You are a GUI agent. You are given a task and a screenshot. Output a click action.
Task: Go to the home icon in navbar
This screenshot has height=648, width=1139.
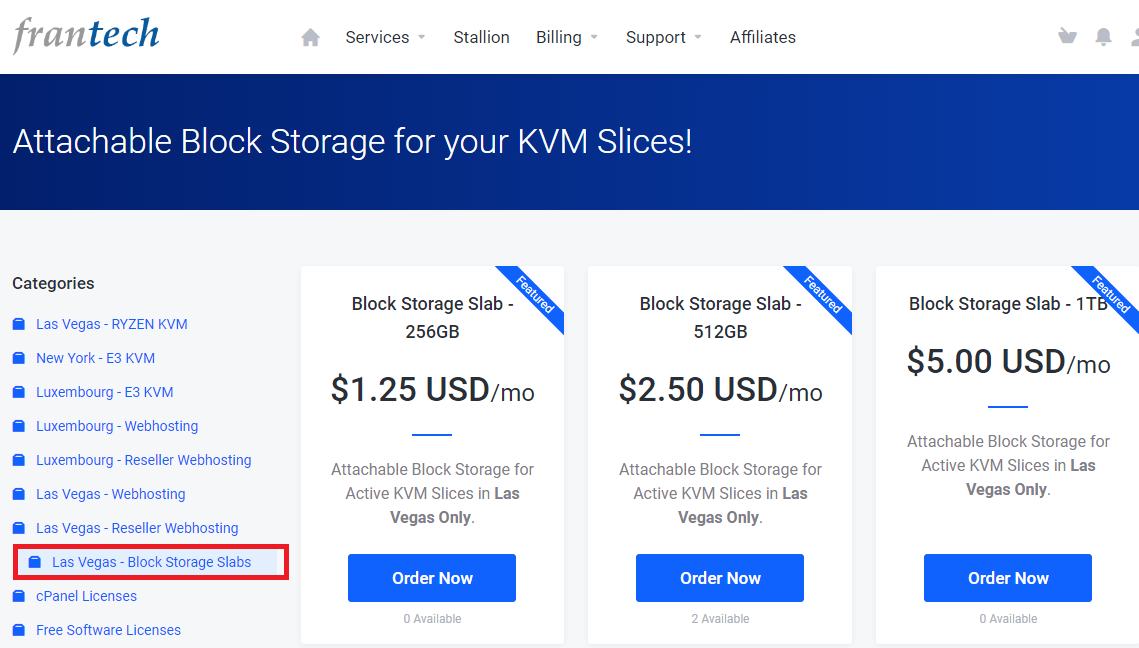tap(310, 37)
